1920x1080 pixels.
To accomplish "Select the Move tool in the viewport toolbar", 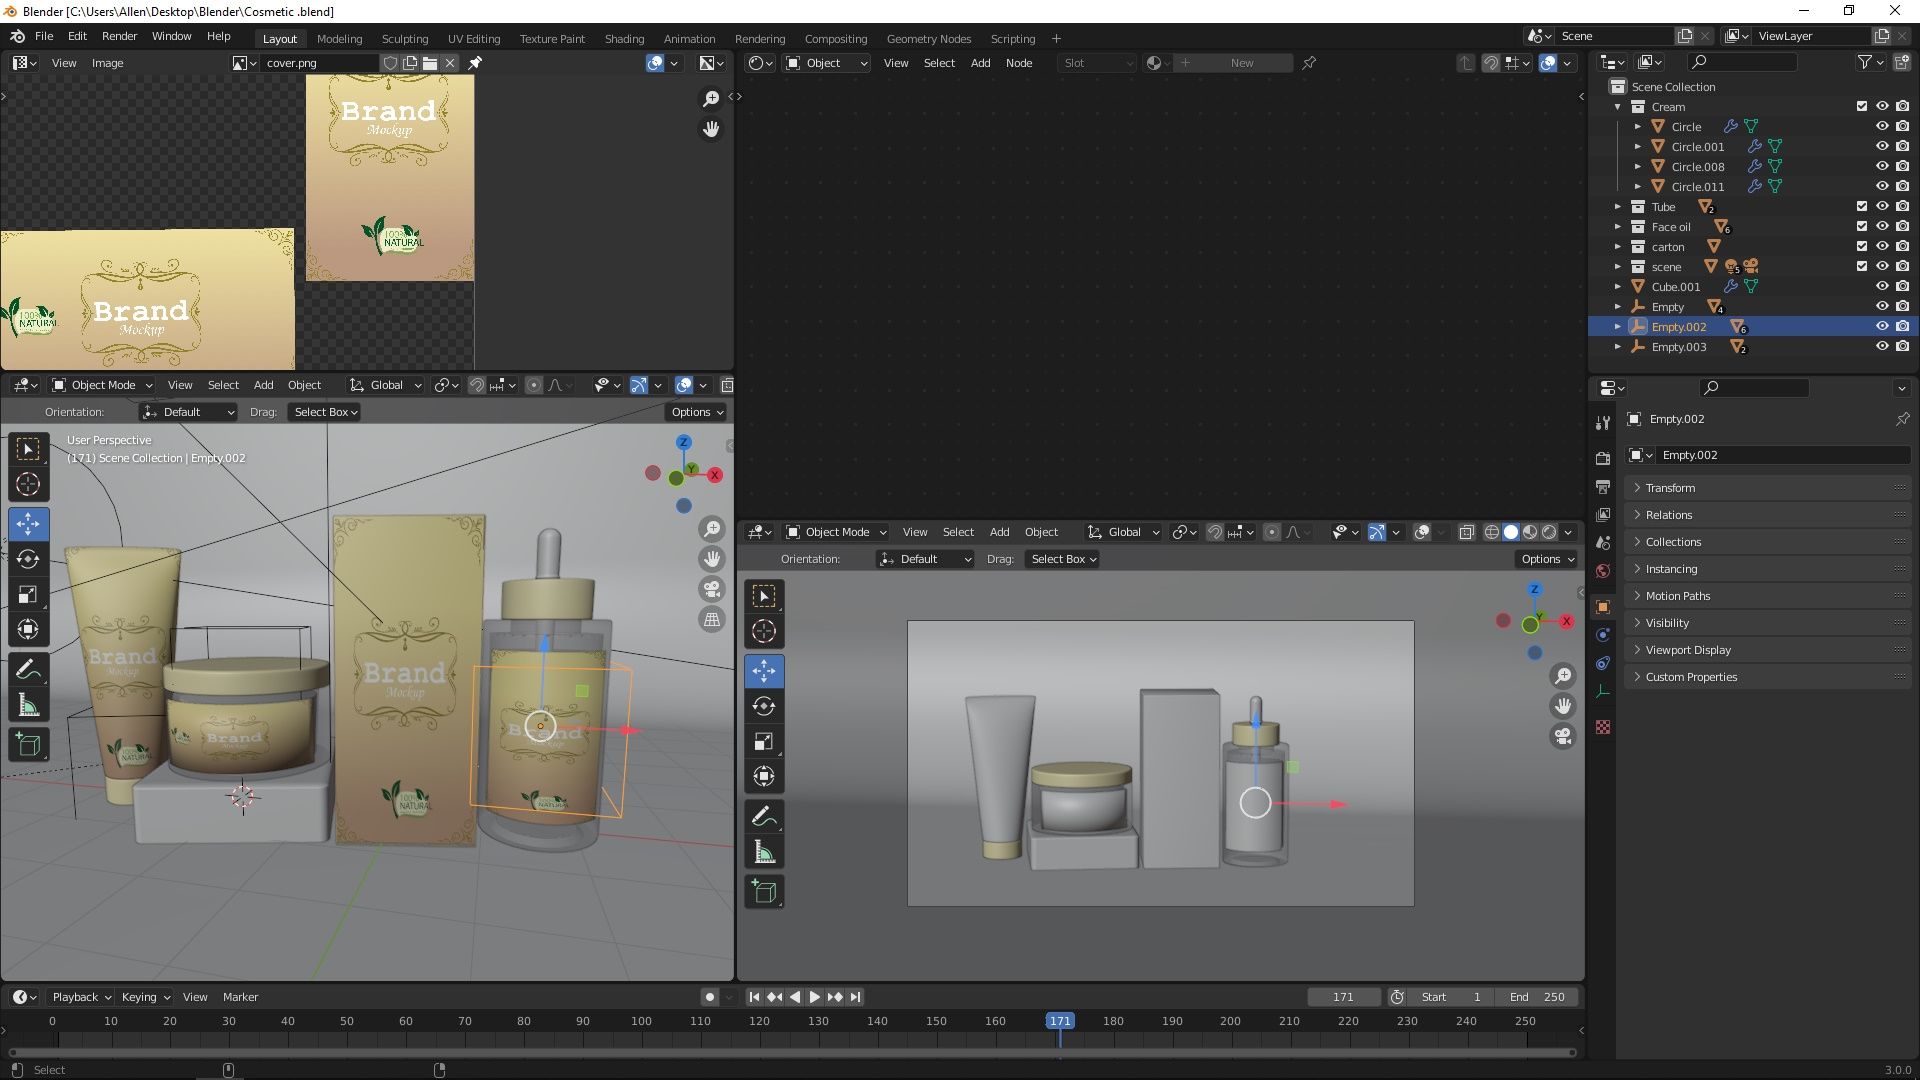I will pos(28,524).
